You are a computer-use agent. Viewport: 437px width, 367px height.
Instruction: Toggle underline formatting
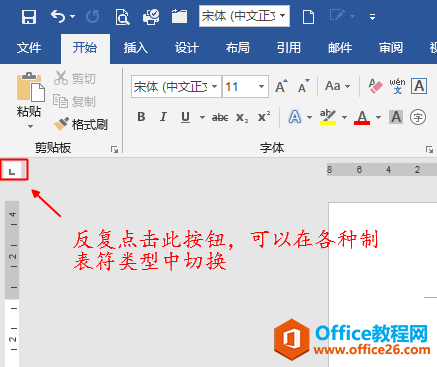click(x=185, y=117)
